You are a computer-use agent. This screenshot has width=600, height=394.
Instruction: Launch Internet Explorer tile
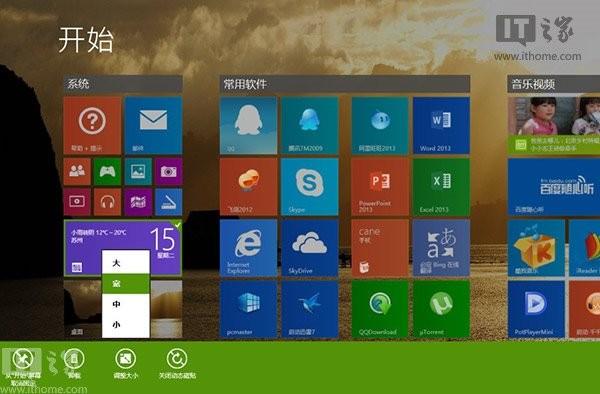[x=248, y=248]
